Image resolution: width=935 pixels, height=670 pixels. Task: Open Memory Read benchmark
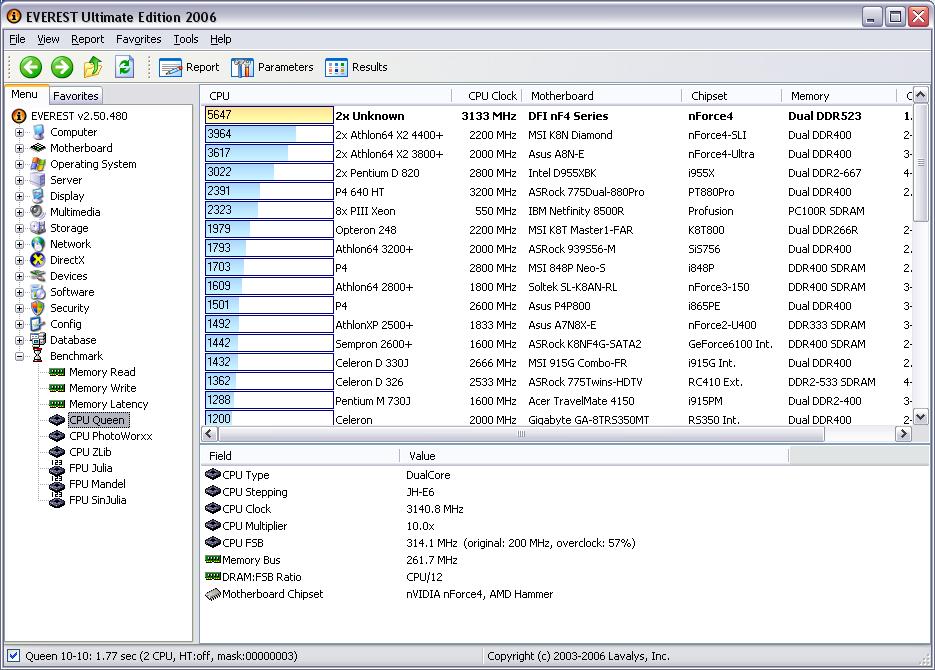tap(102, 373)
